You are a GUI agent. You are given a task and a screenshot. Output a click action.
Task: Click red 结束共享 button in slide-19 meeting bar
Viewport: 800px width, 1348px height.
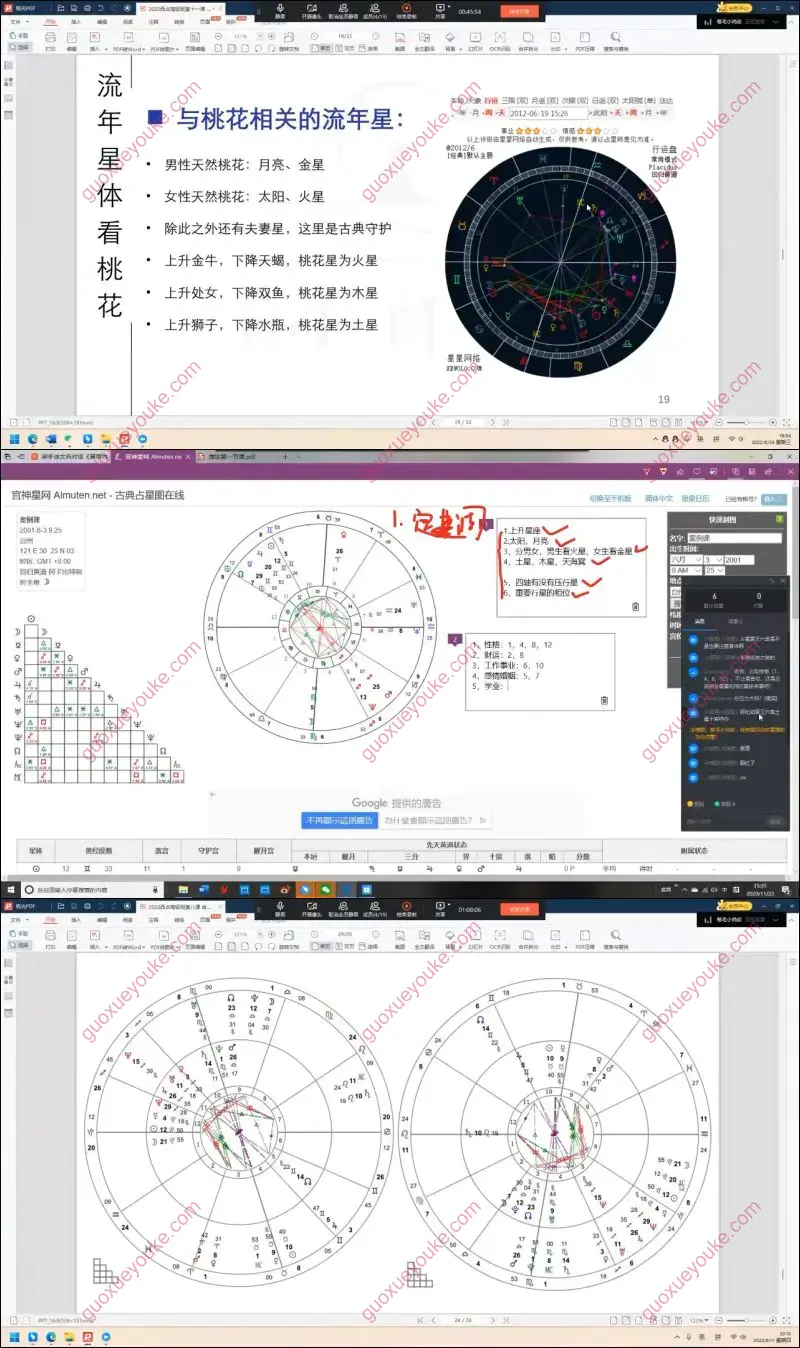(x=519, y=11)
